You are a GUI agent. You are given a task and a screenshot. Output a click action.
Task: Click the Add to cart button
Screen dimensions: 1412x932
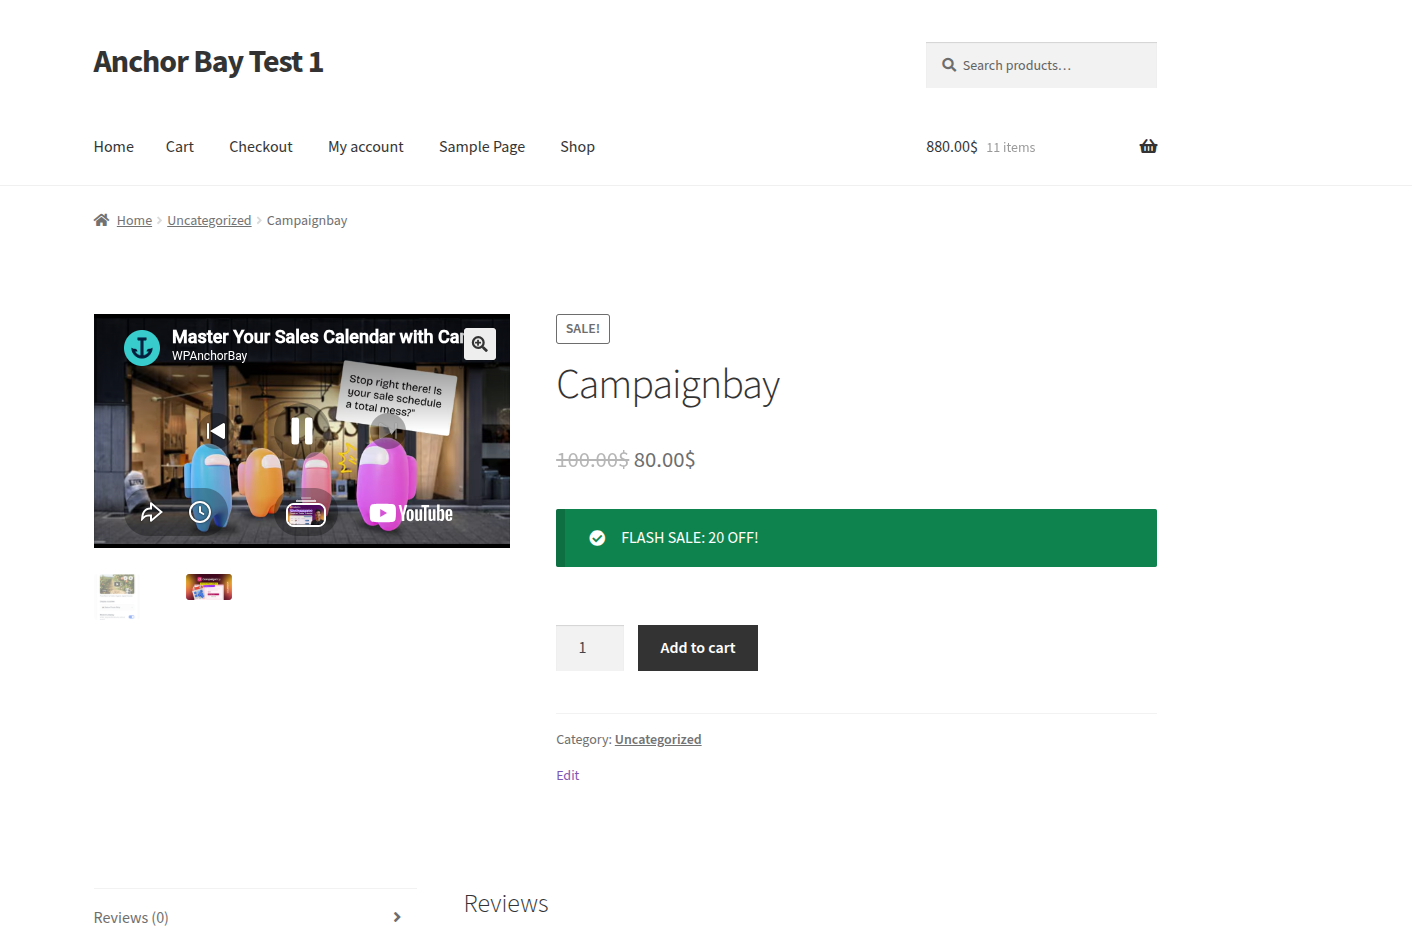pyautogui.click(x=697, y=647)
